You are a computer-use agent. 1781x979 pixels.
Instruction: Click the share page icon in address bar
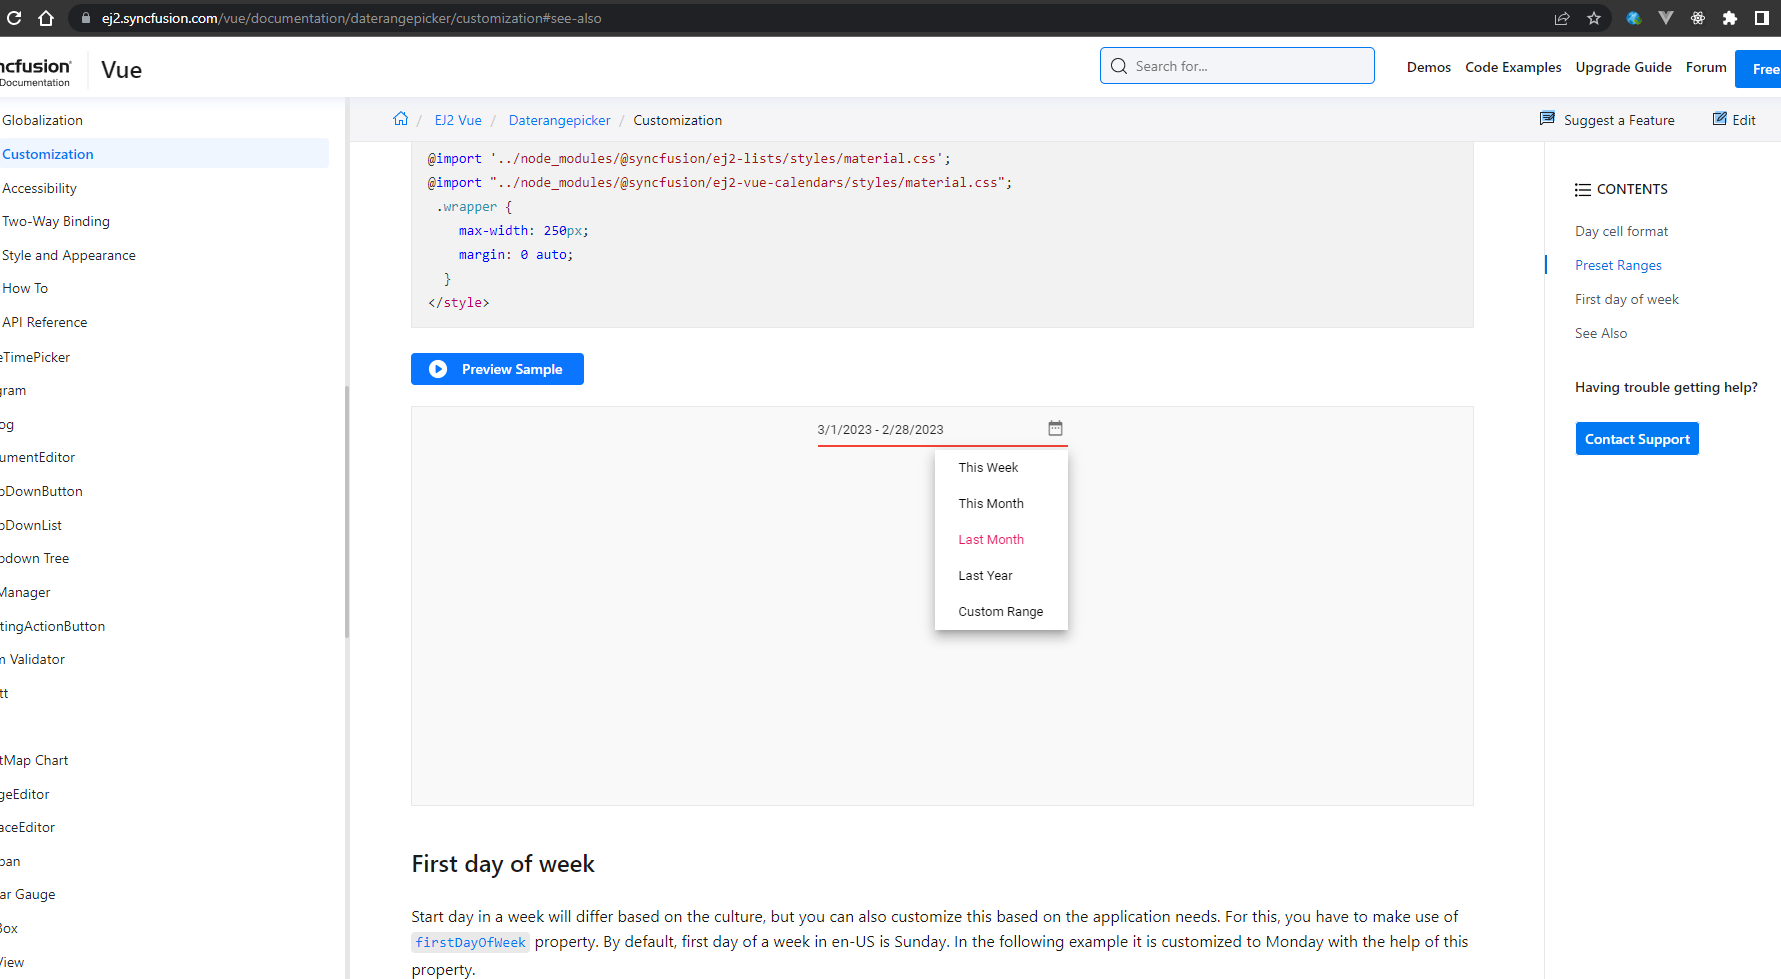[x=1562, y=18]
